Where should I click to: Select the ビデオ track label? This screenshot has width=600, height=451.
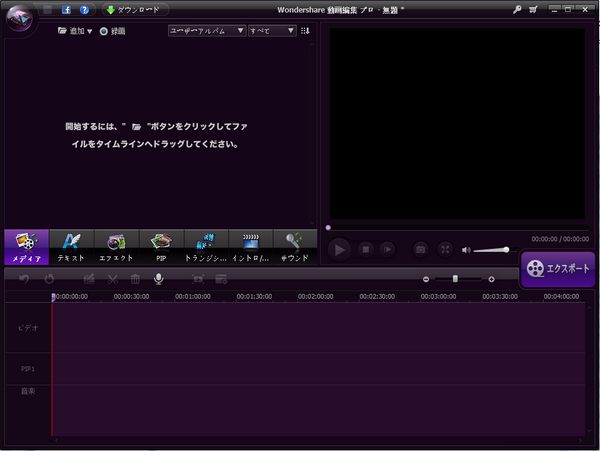pyautogui.click(x=28, y=328)
